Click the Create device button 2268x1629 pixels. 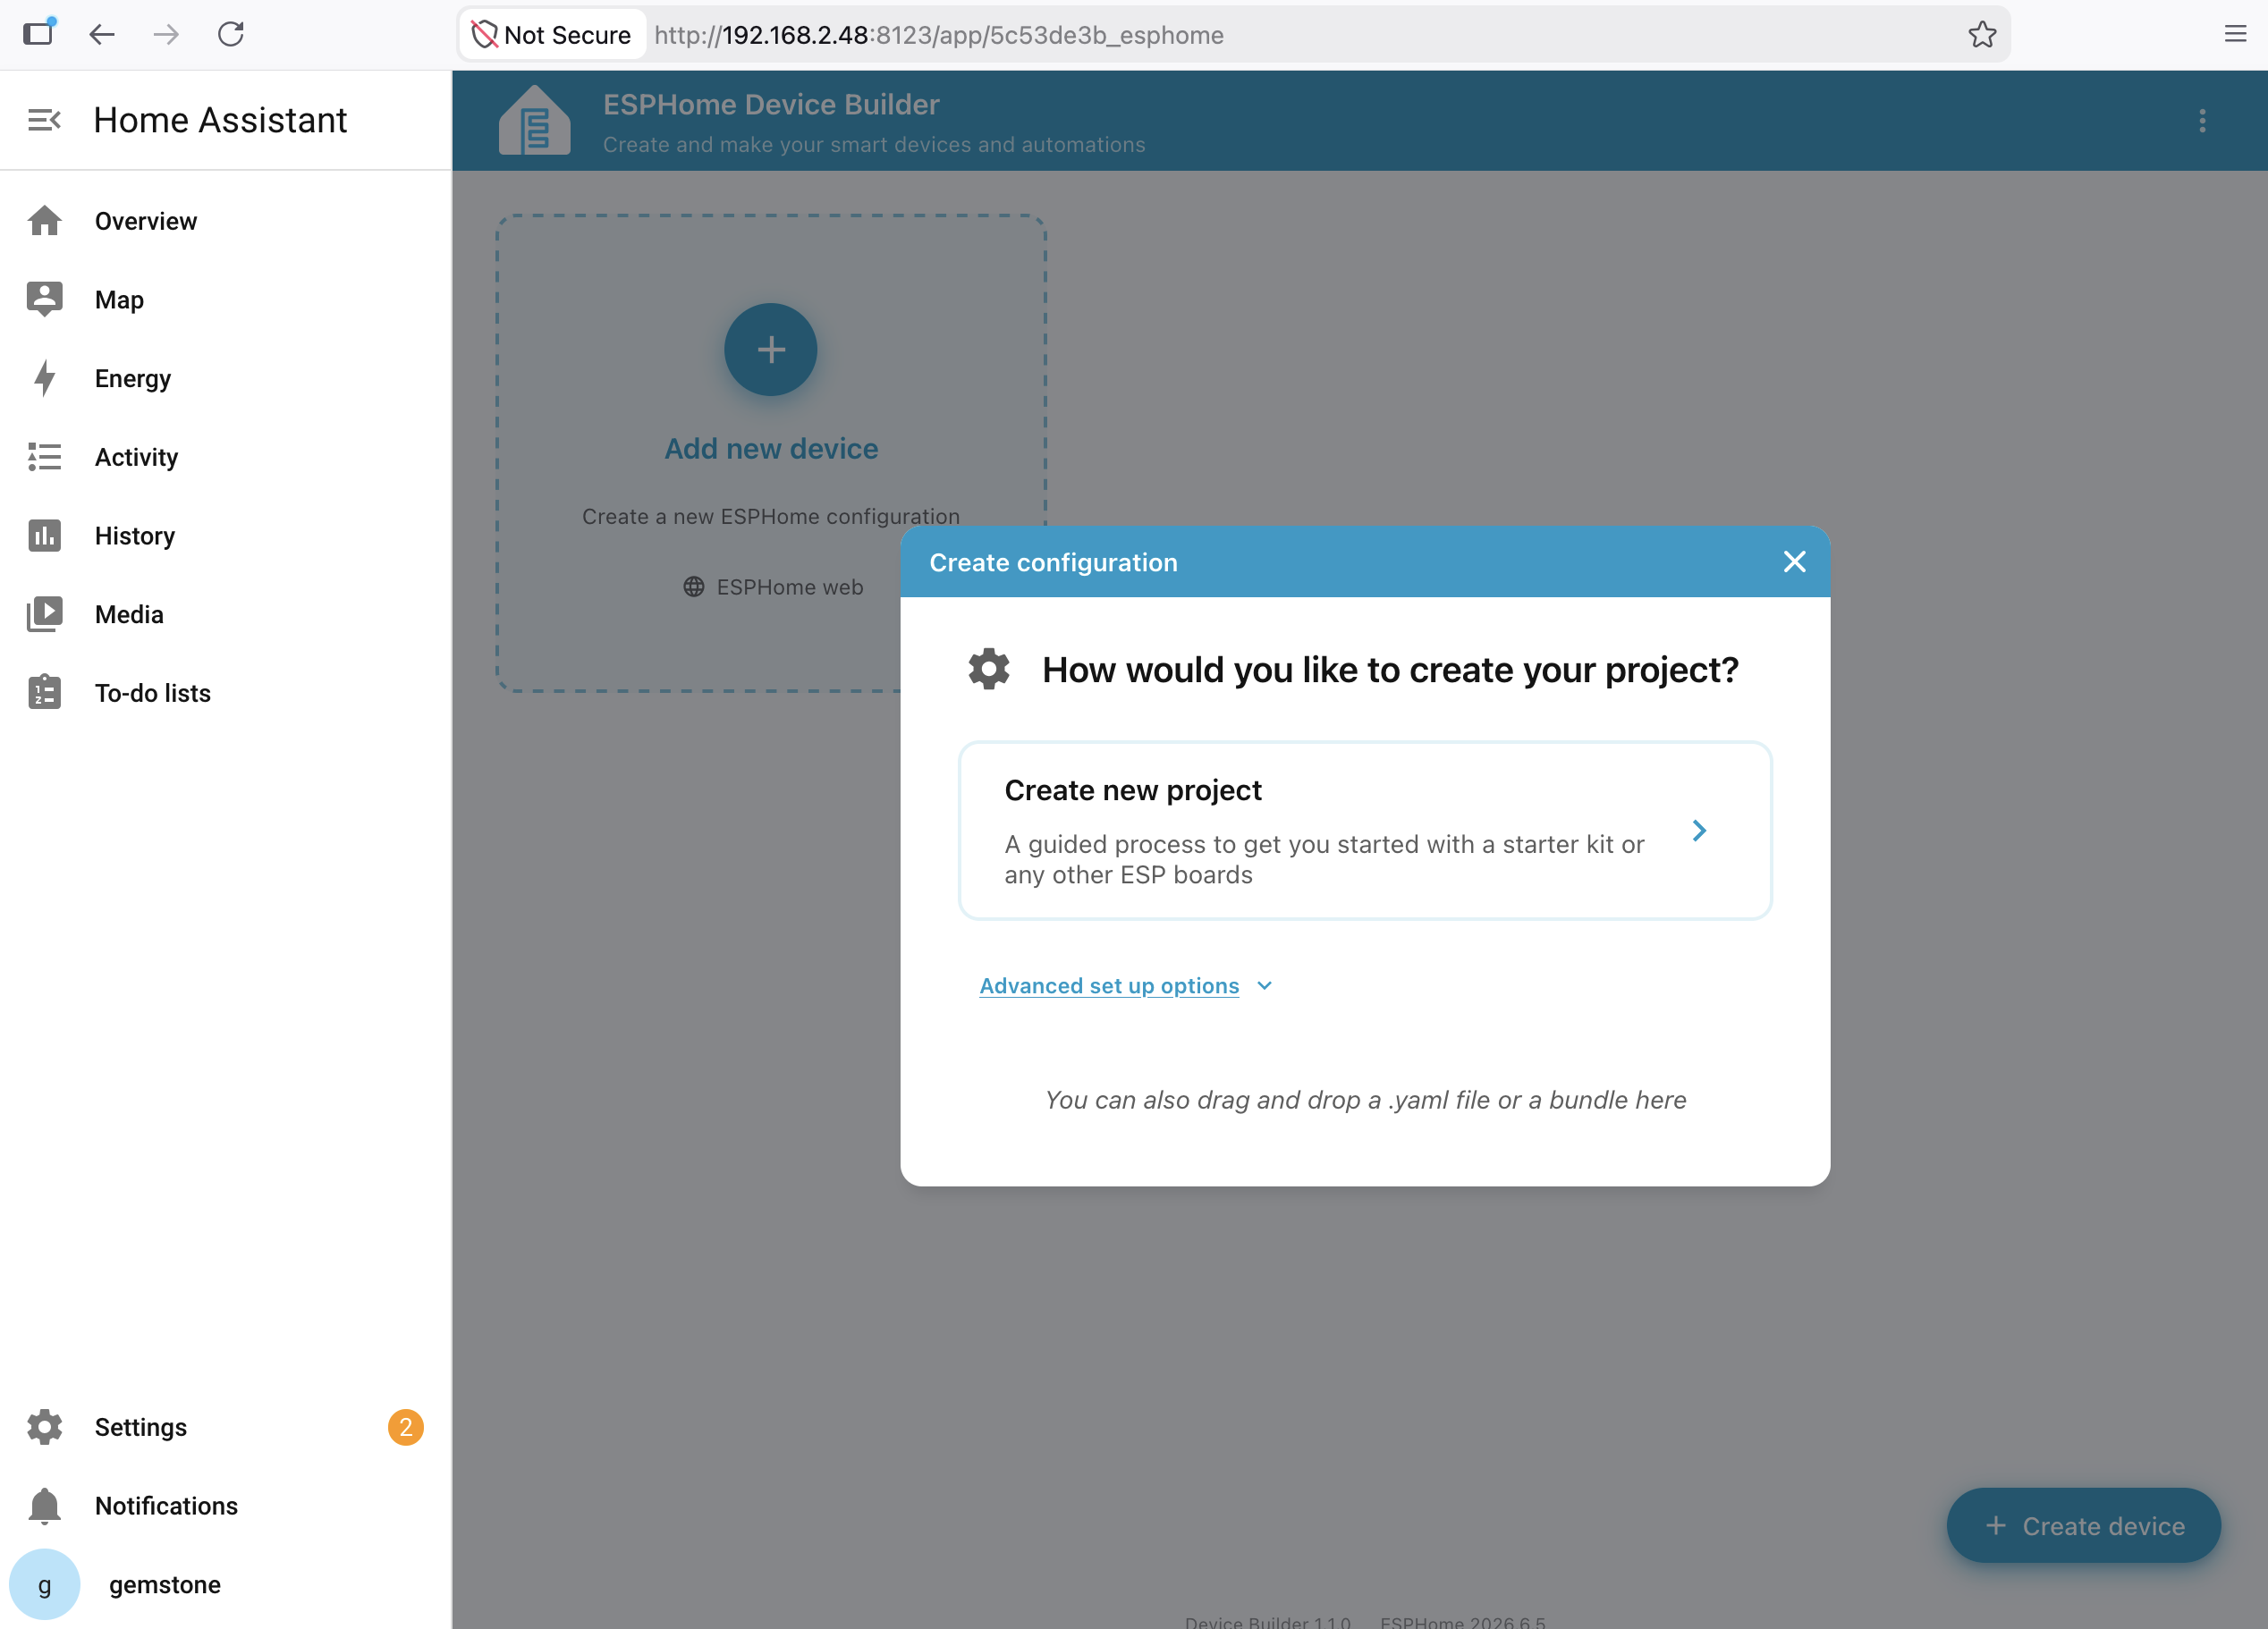pos(2084,1526)
